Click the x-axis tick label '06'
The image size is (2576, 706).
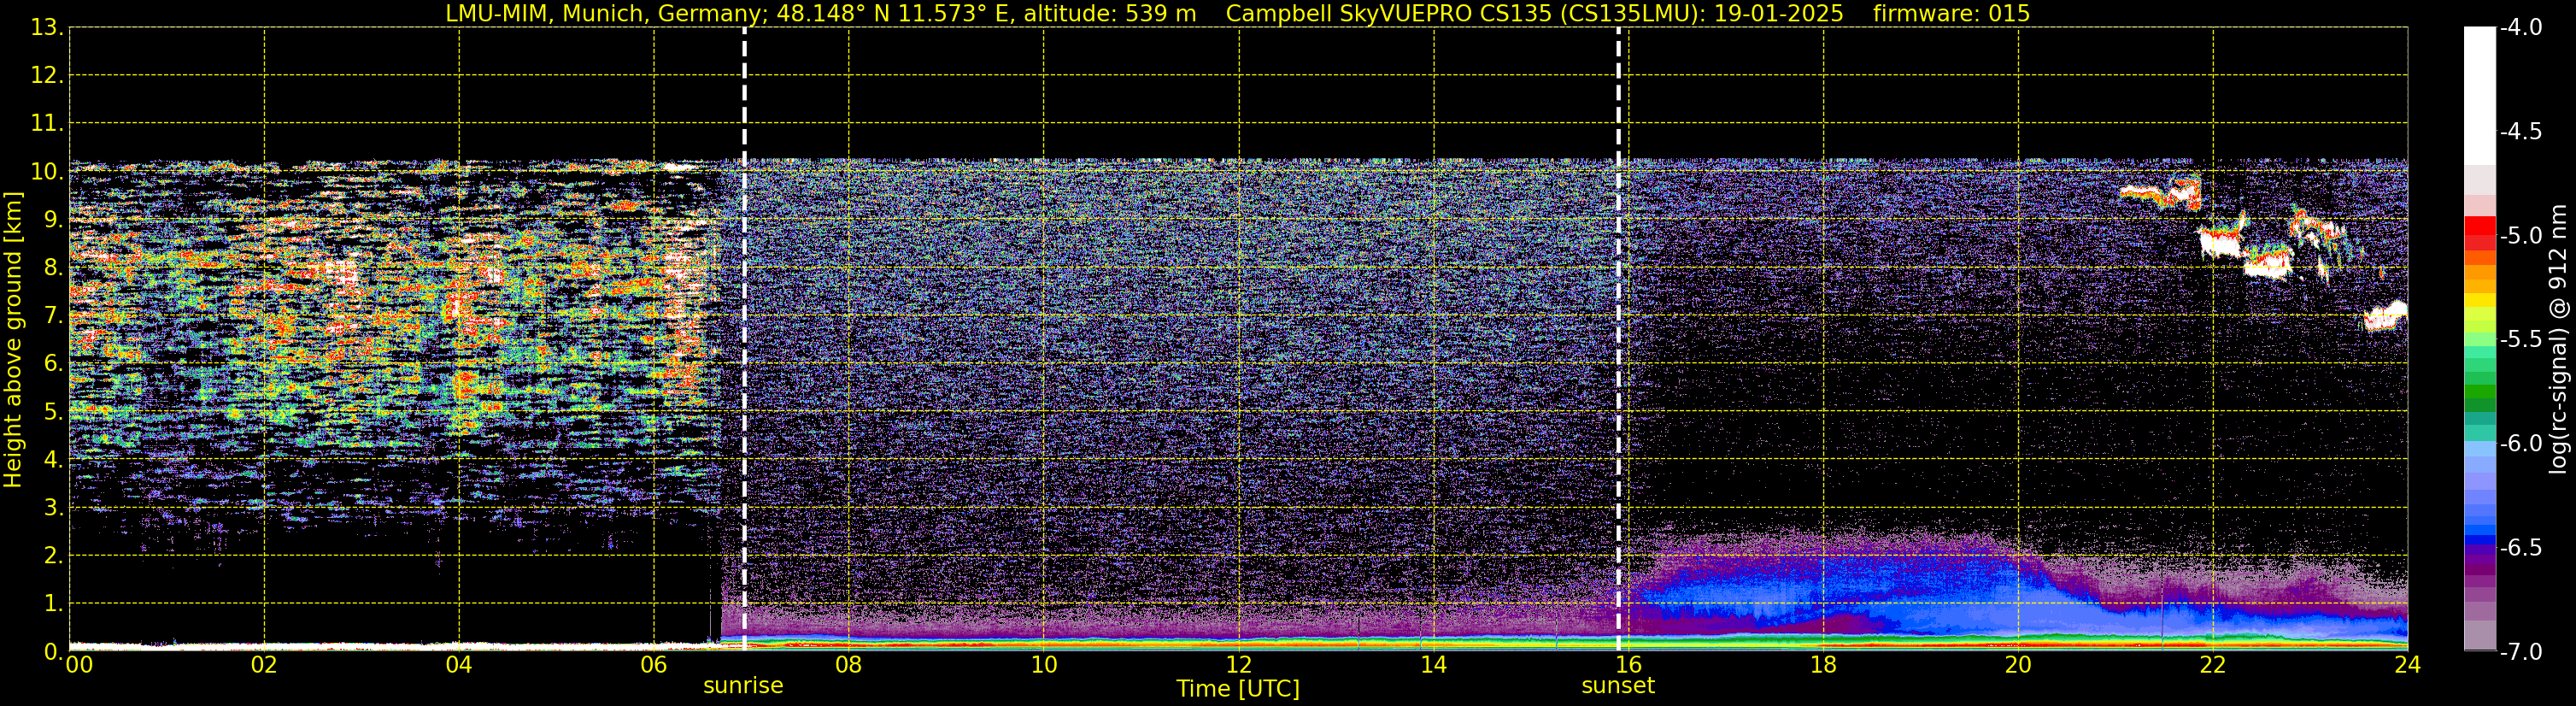[x=654, y=665]
